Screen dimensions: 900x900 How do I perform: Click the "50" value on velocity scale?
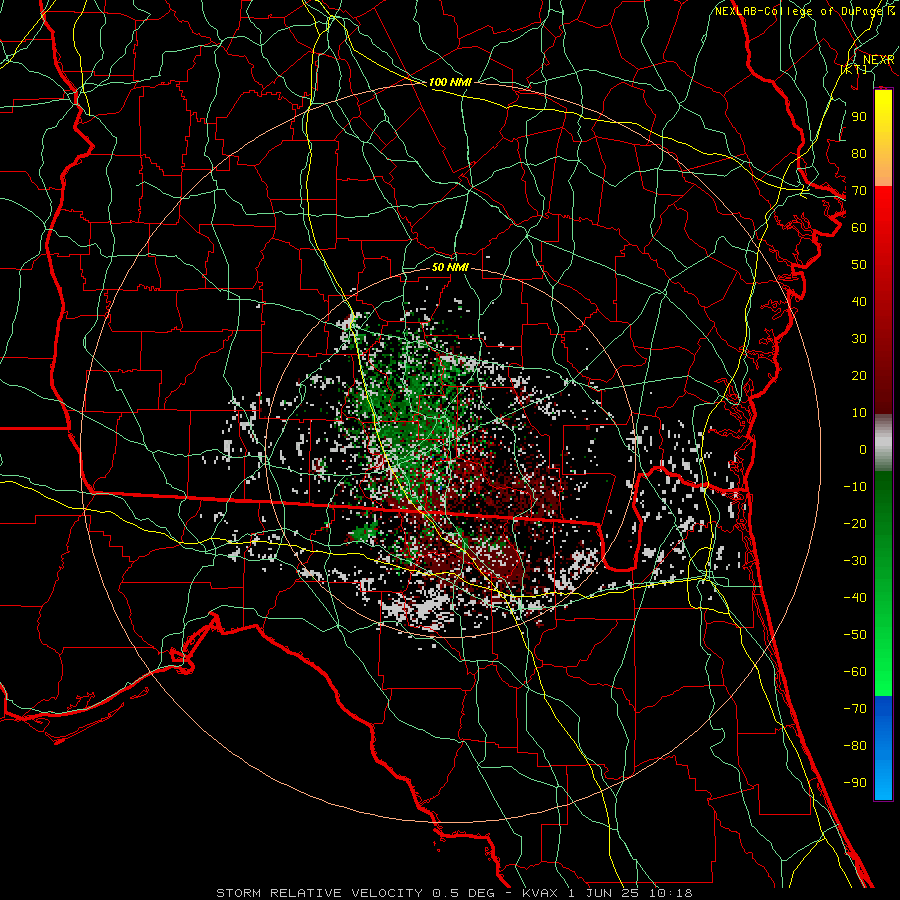pyautogui.click(x=859, y=265)
